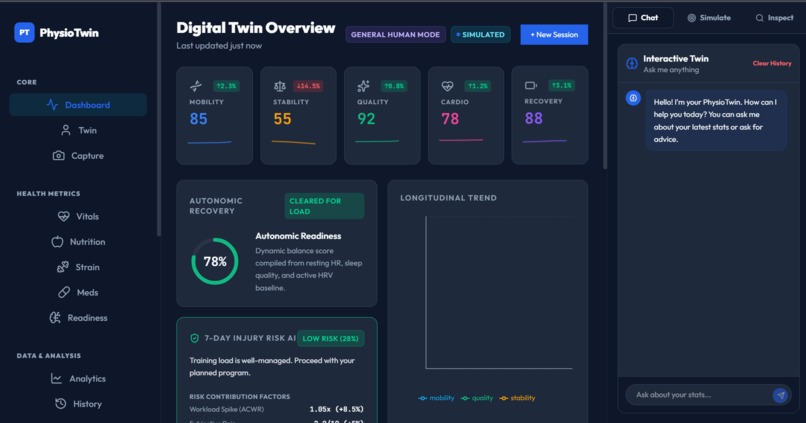This screenshot has width=806, height=423.
Task: Click the History clock icon
Action: [60, 403]
